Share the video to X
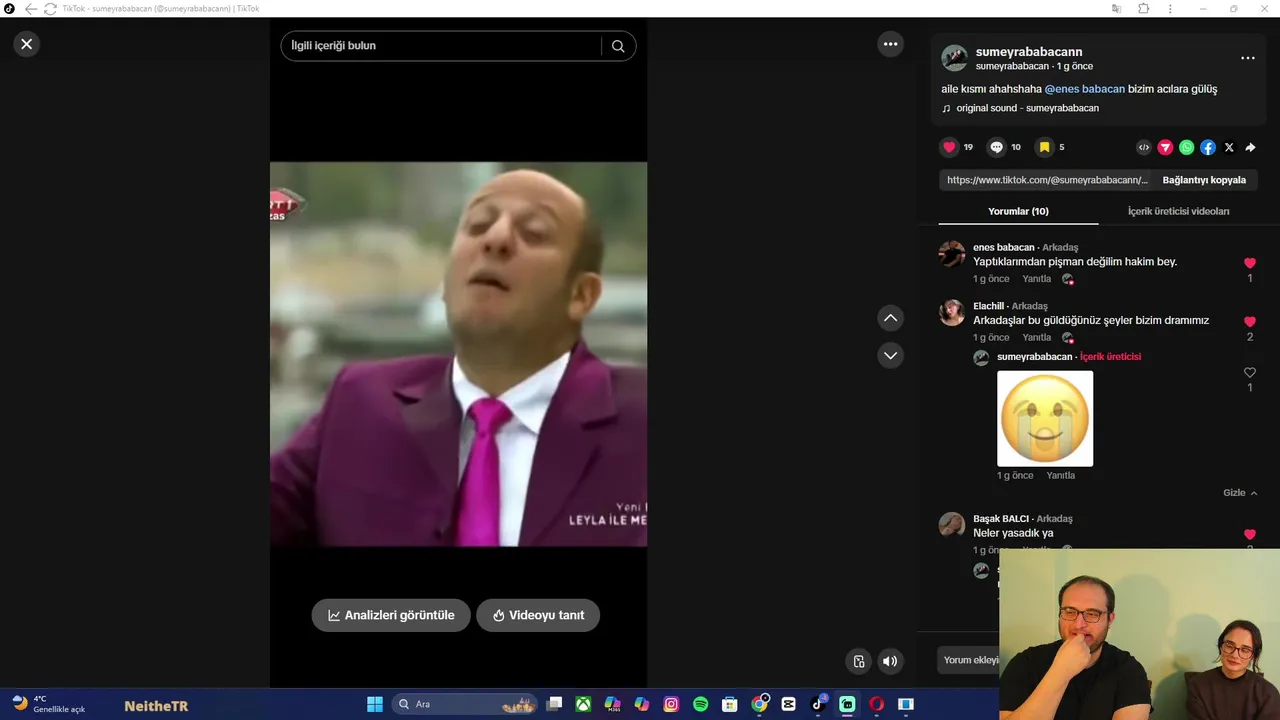 click(x=1229, y=147)
